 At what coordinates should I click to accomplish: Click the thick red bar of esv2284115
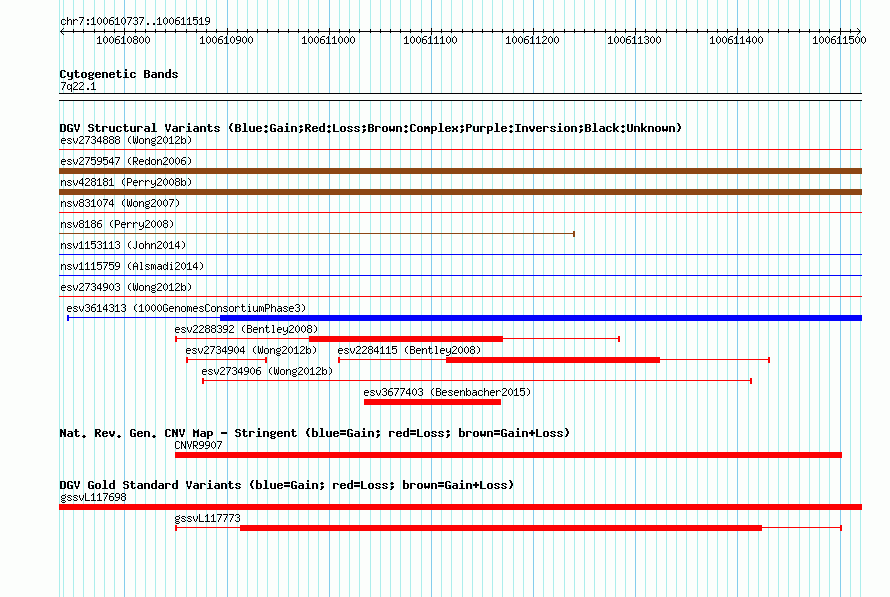coord(553,360)
